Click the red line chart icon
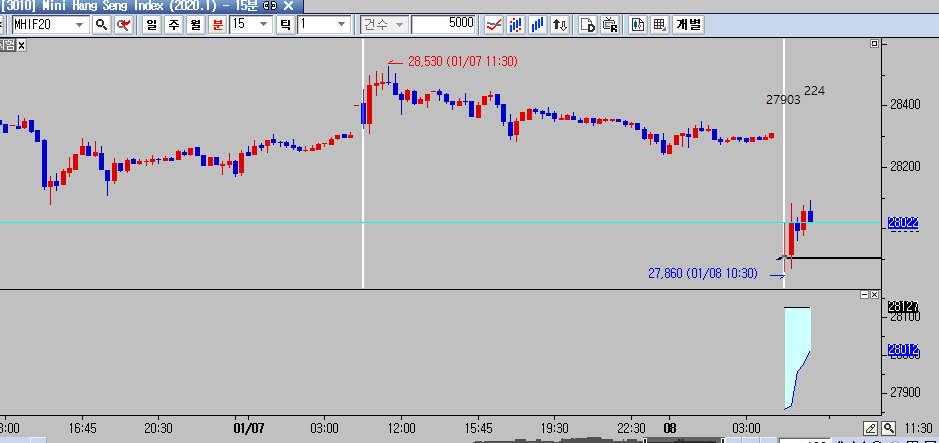The image size is (939, 443). [x=493, y=23]
